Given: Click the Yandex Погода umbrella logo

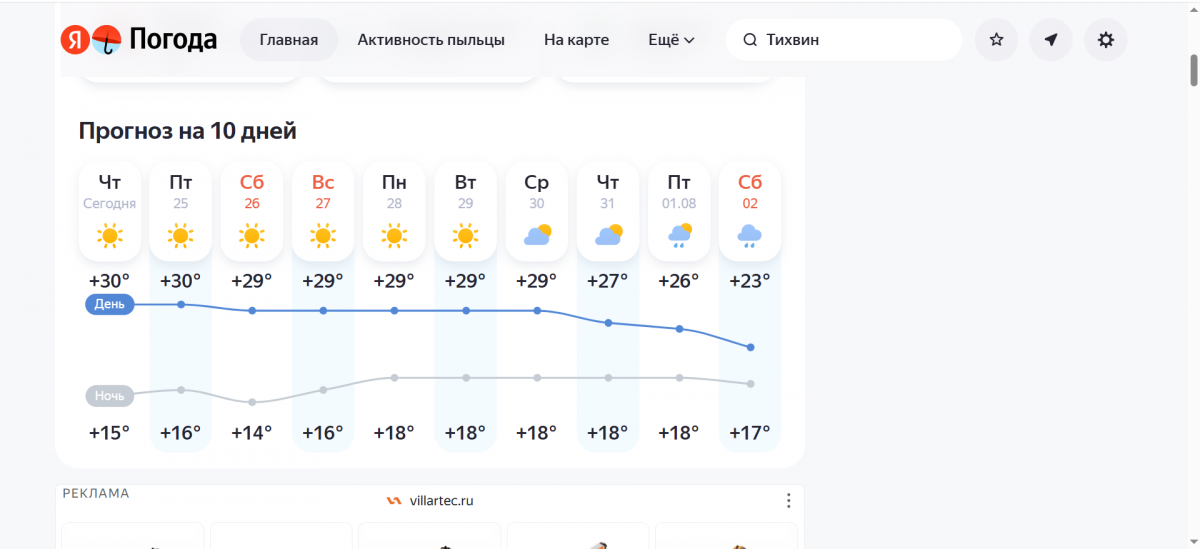Looking at the screenshot, I should click(x=107, y=40).
